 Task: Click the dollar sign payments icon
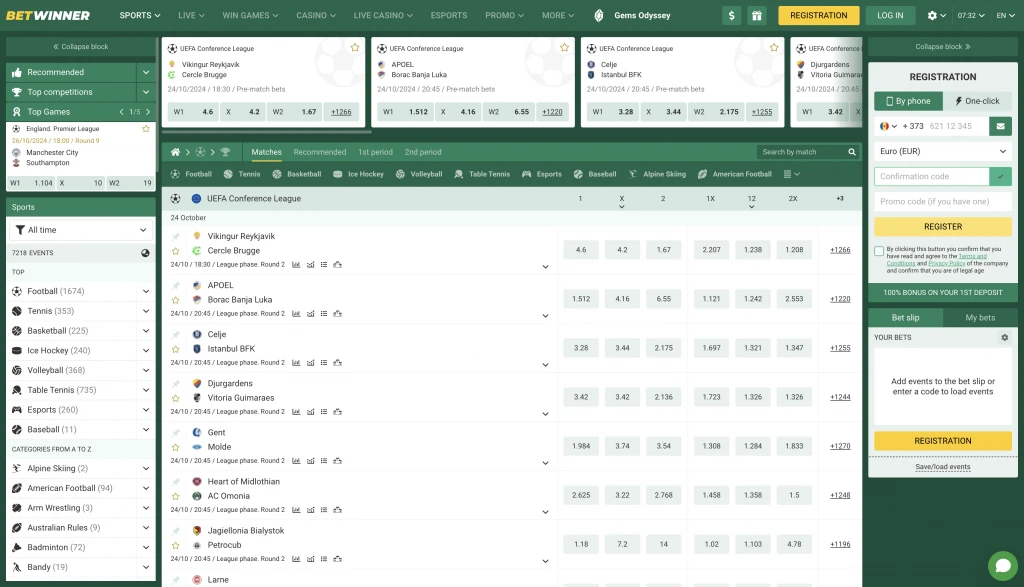click(732, 15)
